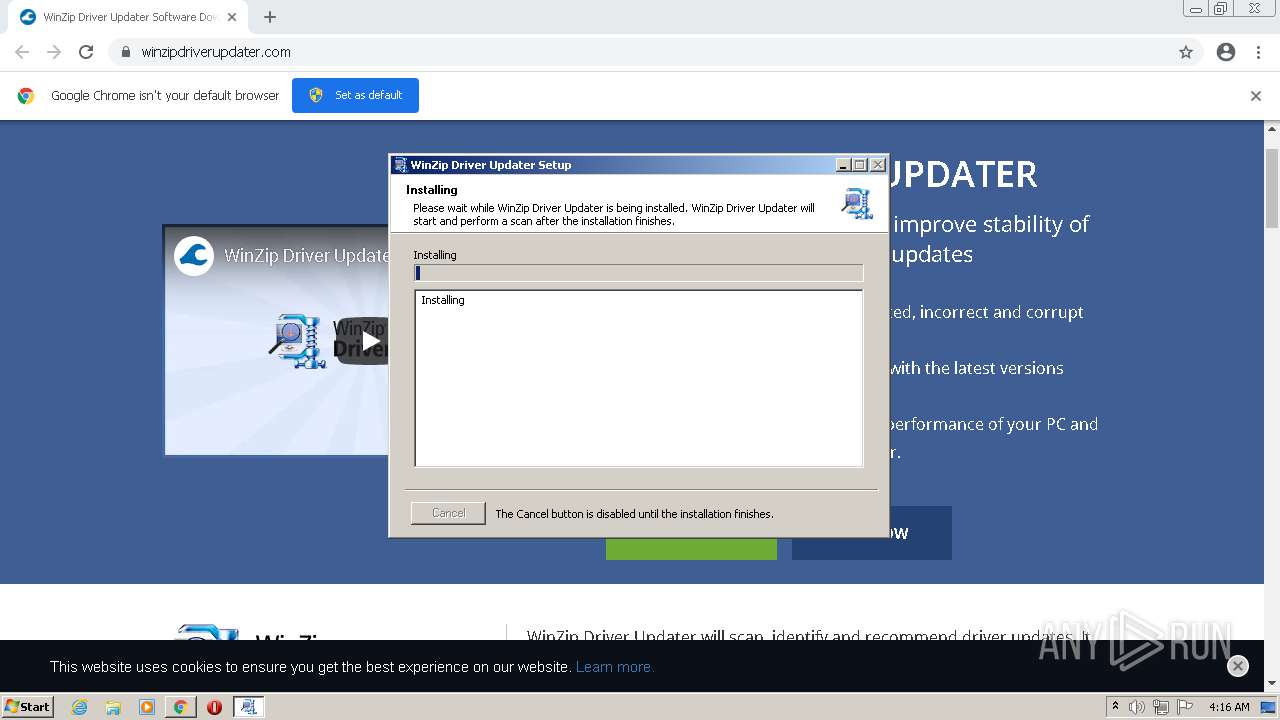Minimize the WinZip Driver Updater Setup window
This screenshot has height=720, width=1280.
[x=843, y=165]
